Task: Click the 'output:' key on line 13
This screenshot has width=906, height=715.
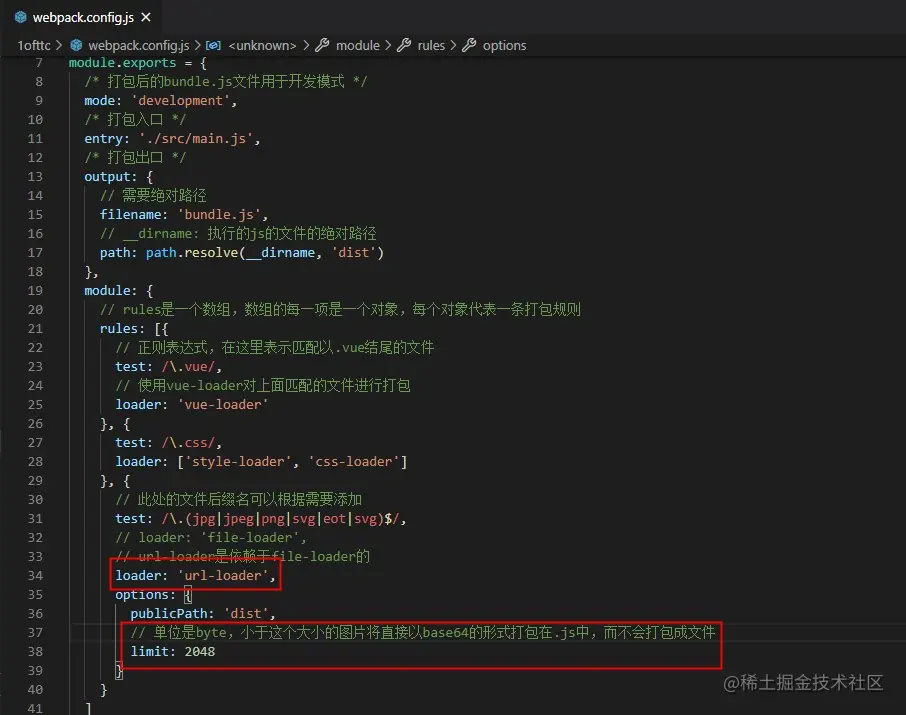Action: [x=111, y=176]
